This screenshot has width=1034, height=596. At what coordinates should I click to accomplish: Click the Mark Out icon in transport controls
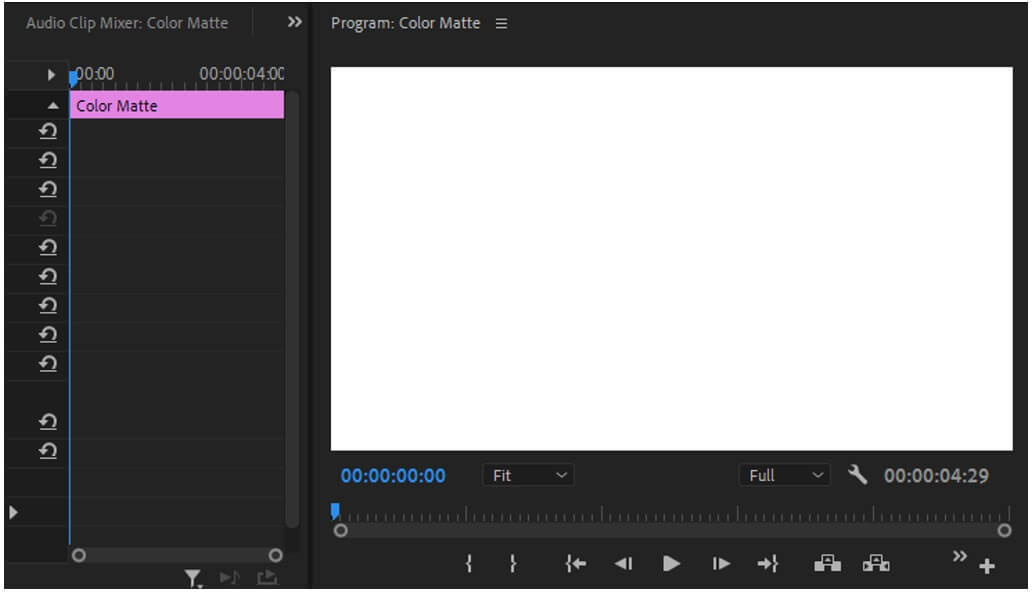512,563
